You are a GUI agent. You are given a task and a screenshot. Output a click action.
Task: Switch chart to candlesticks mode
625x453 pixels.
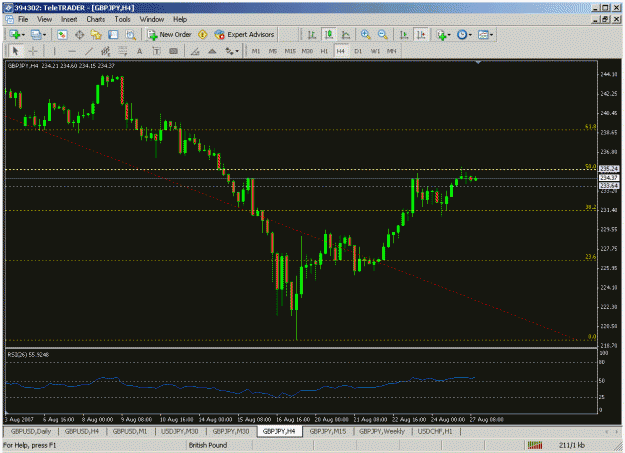tap(329, 35)
